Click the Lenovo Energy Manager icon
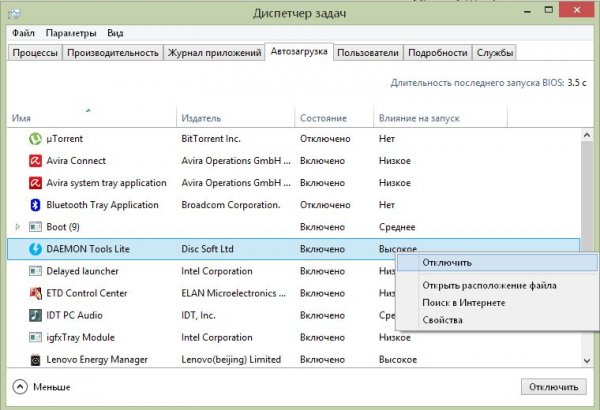The image size is (600, 410). (35, 360)
